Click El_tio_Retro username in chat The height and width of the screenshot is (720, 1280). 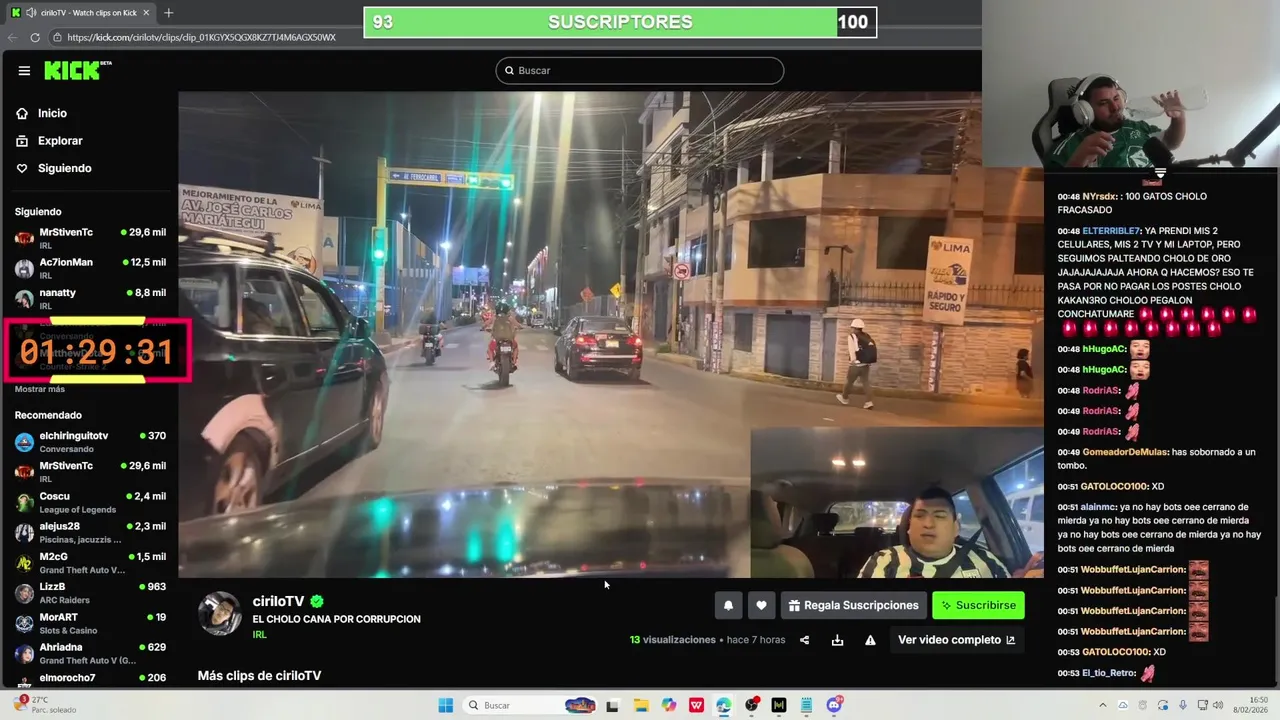(x=1108, y=673)
